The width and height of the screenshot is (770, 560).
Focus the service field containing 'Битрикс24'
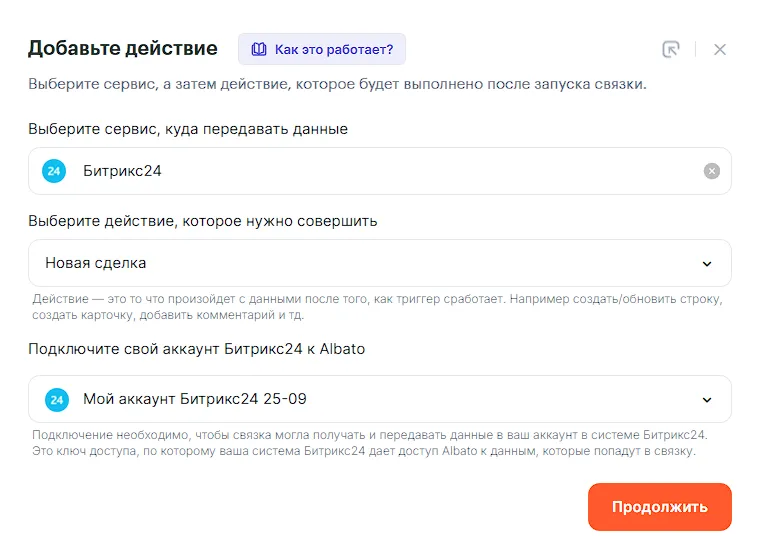(x=380, y=171)
